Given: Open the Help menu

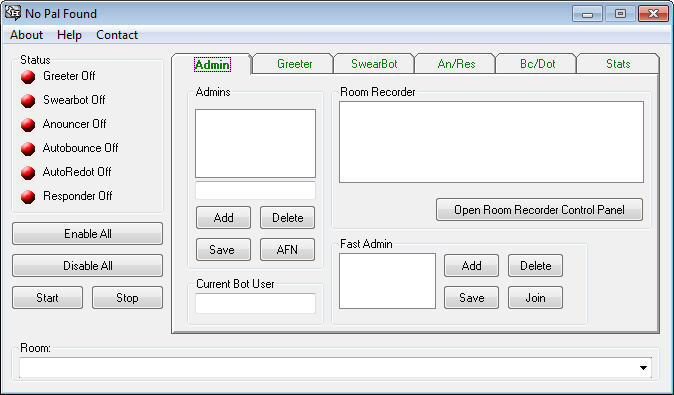Looking at the screenshot, I should click(69, 35).
